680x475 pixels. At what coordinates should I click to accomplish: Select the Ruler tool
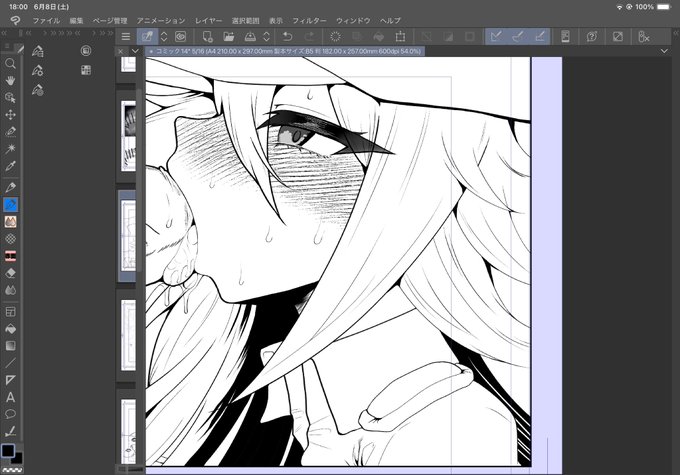tap(10, 380)
